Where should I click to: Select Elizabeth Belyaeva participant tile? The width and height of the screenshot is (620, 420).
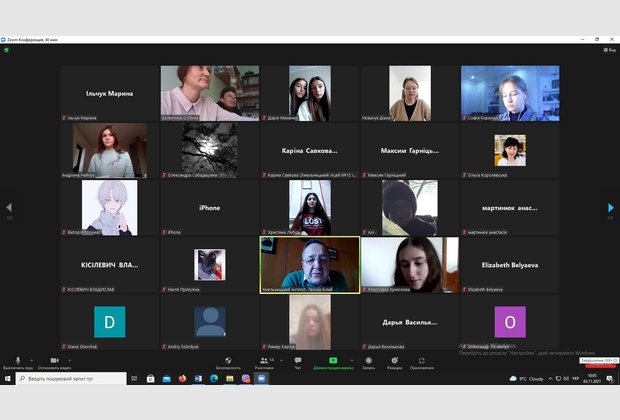510,265
